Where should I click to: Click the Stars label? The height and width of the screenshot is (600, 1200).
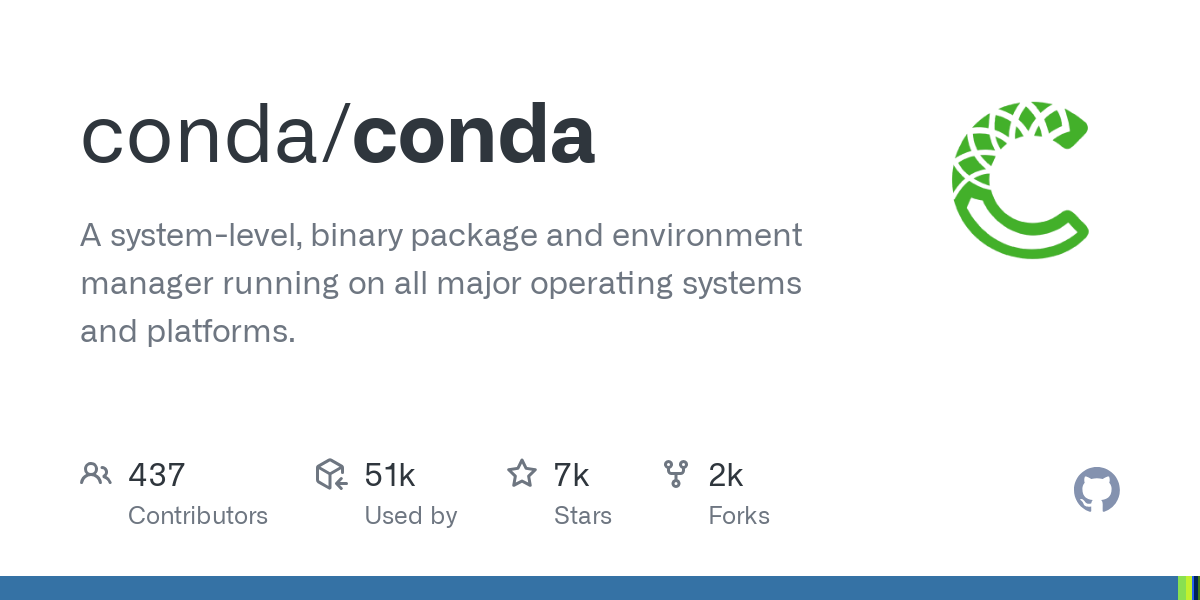tap(583, 516)
